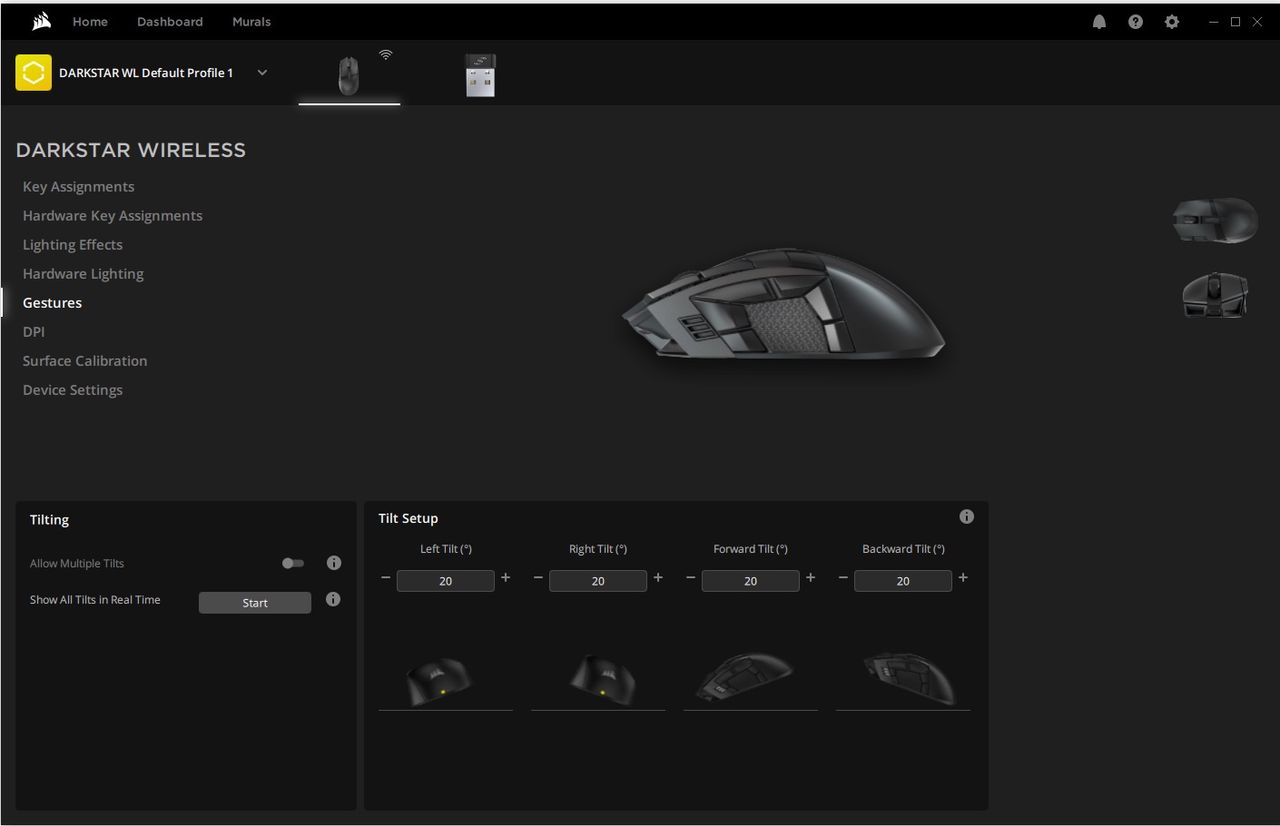Show info for Show All Tilts in Real Time
Screen dimensions: 1280x826
pos(334,600)
